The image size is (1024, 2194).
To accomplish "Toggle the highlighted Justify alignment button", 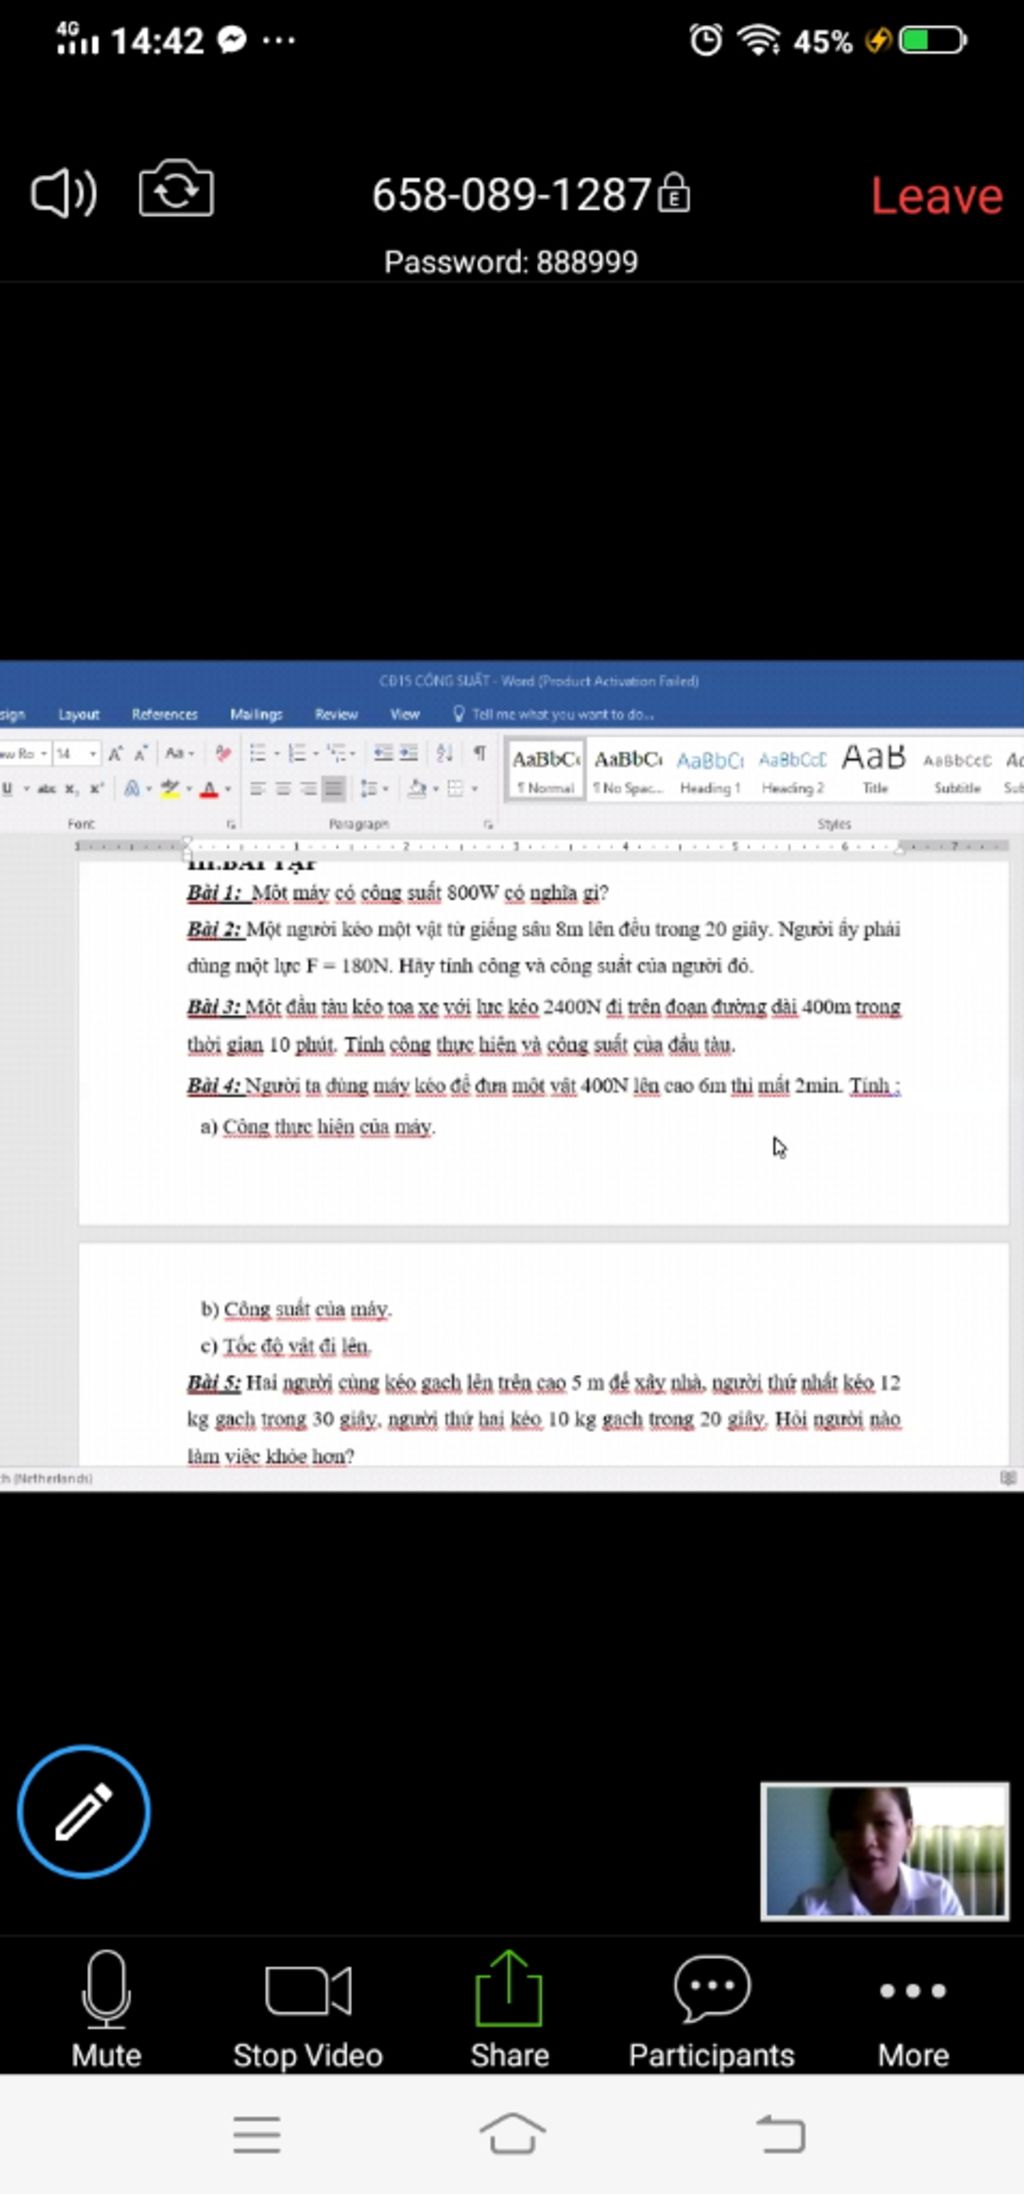I will coord(334,789).
